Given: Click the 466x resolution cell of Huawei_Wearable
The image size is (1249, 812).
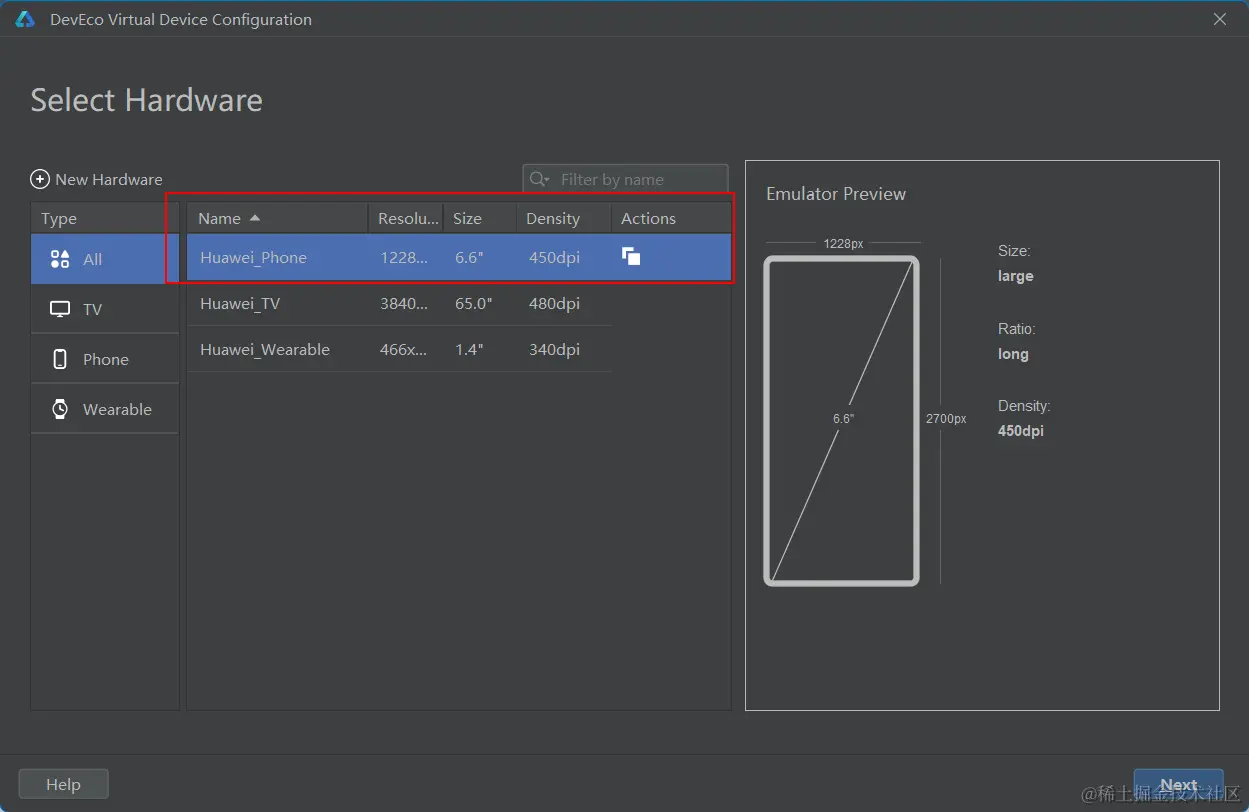Looking at the screenshot, I should (x=404, y=349).
